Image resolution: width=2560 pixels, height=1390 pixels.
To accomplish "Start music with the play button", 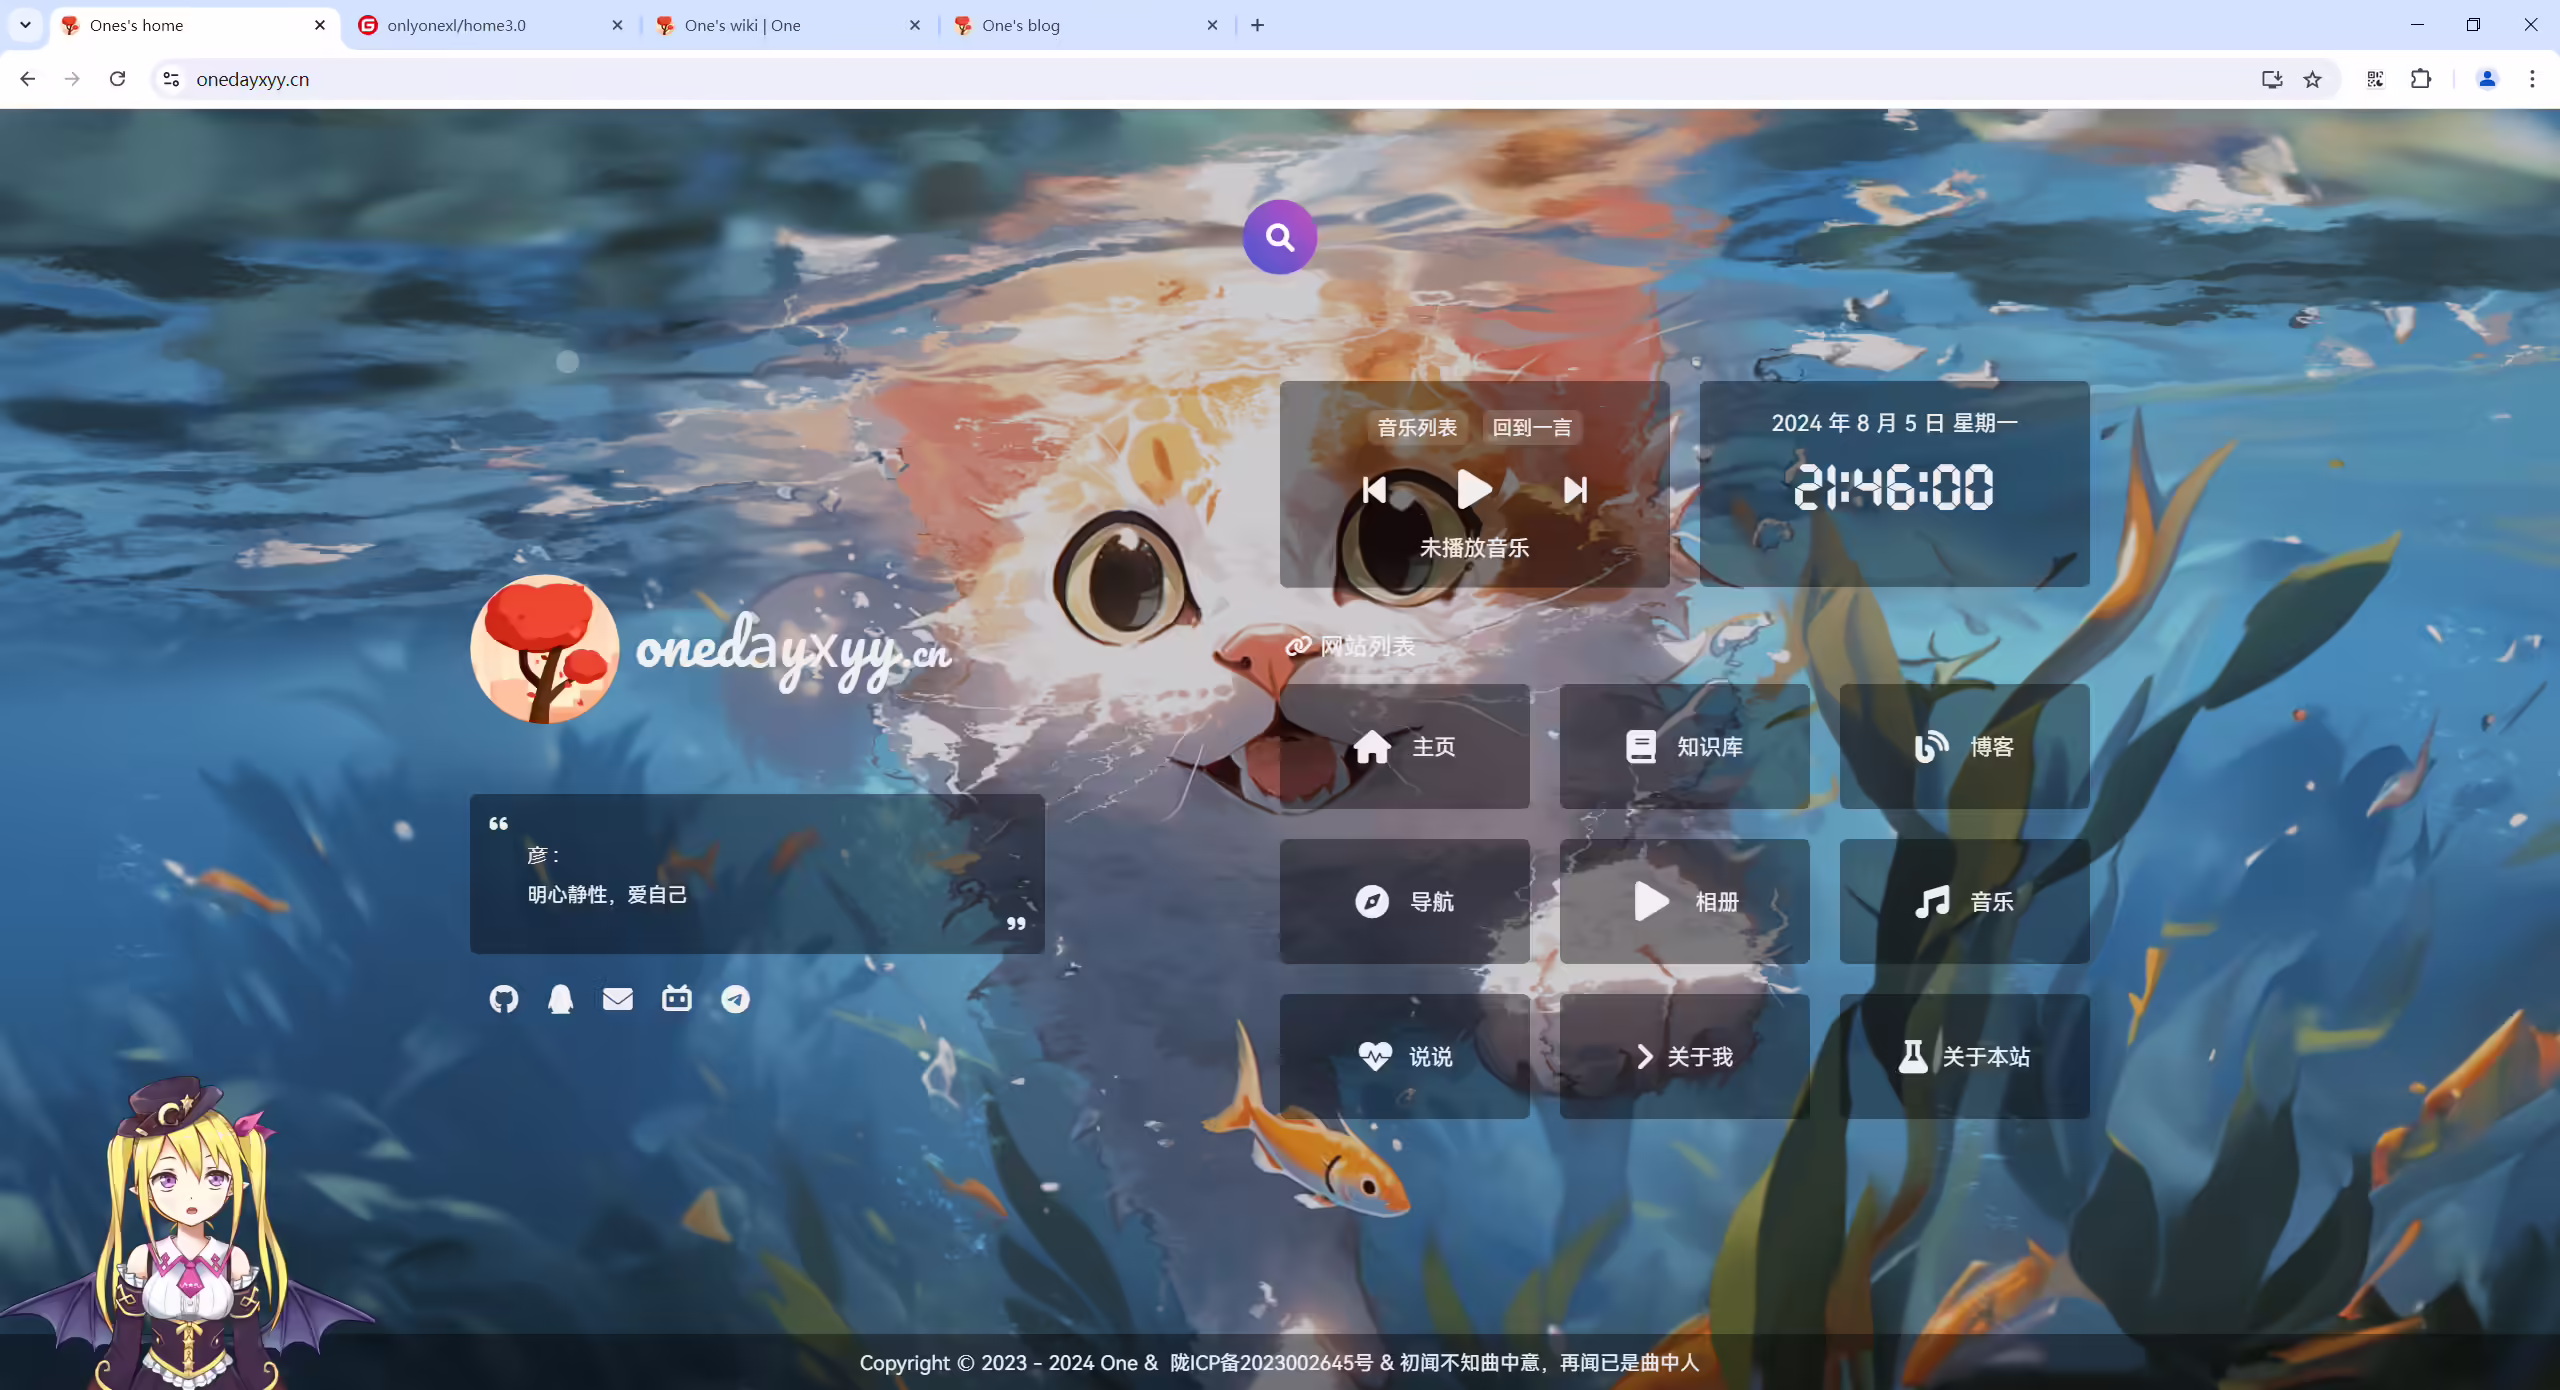I will pyautogui.click(x=1474, y=489).
